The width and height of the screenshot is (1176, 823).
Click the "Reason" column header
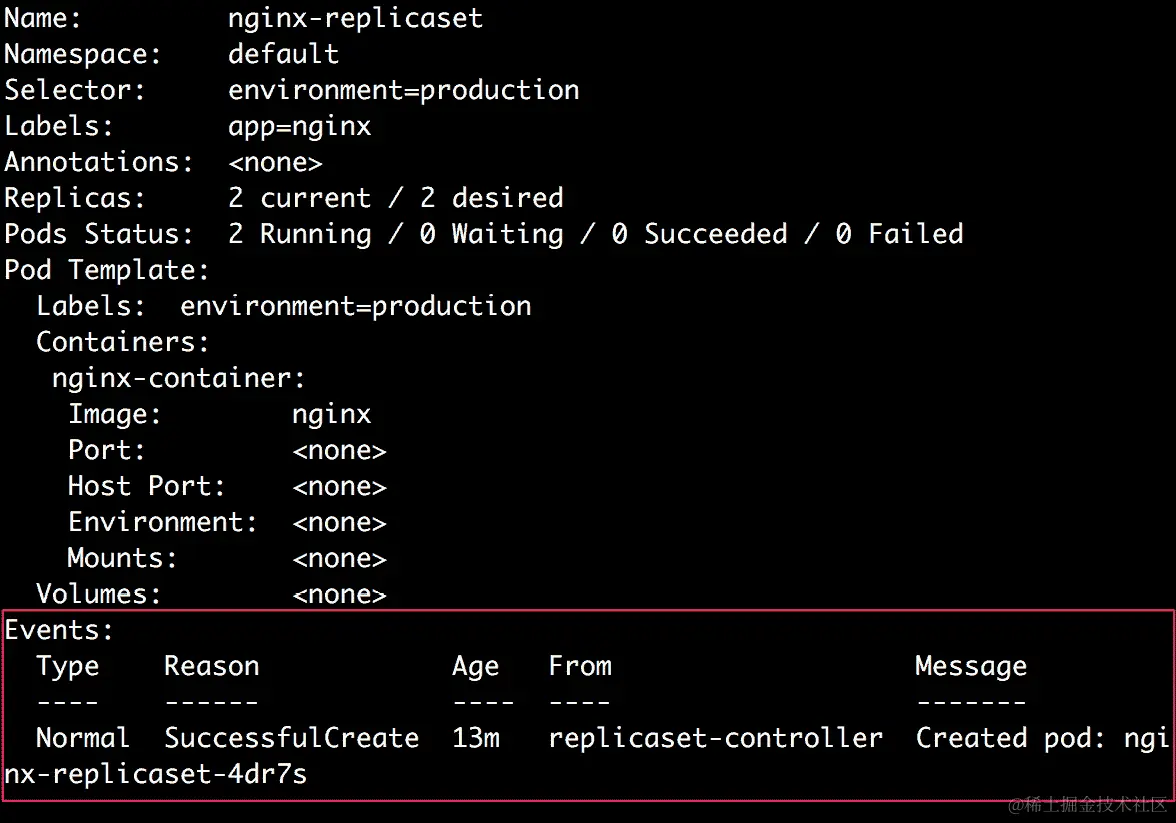(211, 666)
